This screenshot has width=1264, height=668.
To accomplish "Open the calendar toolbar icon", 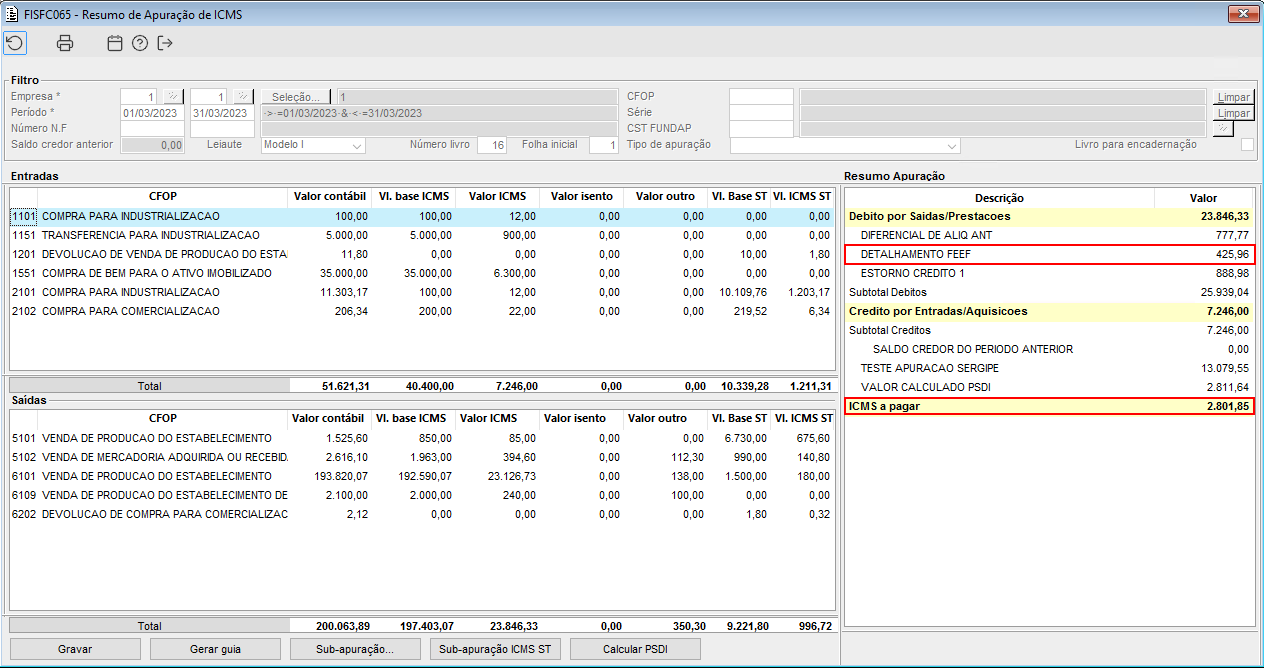I will pos(115,43).
